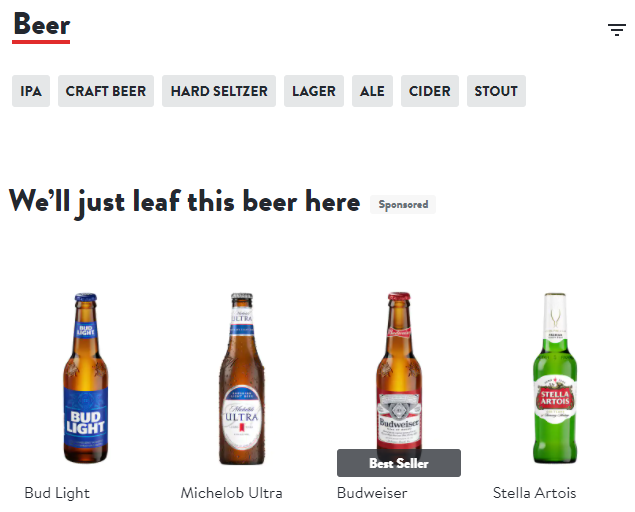This screenshot has height=512, width=635.
Task: Click the Bud Light product name
Action: click(x=57, y=493)
